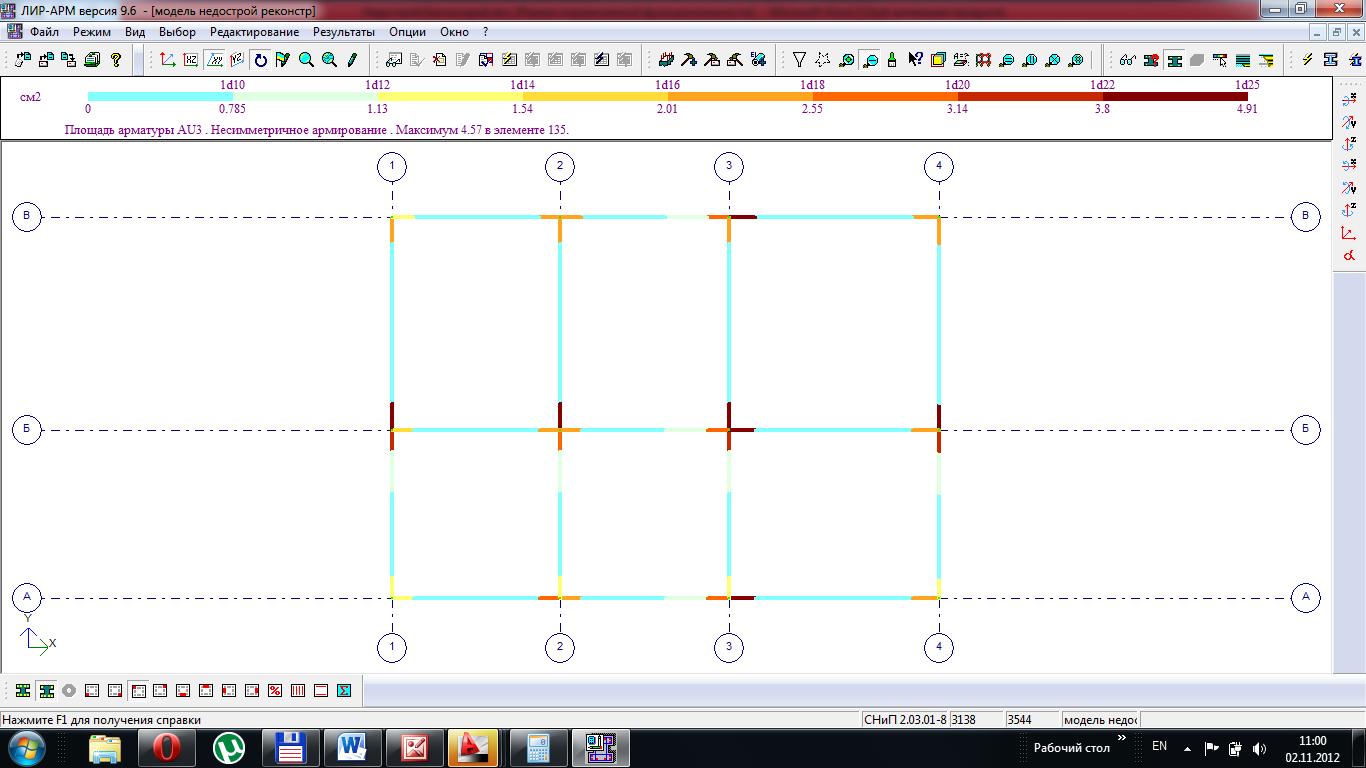Click the first I-beam icon in bottom toolbar

click(22, 690)
